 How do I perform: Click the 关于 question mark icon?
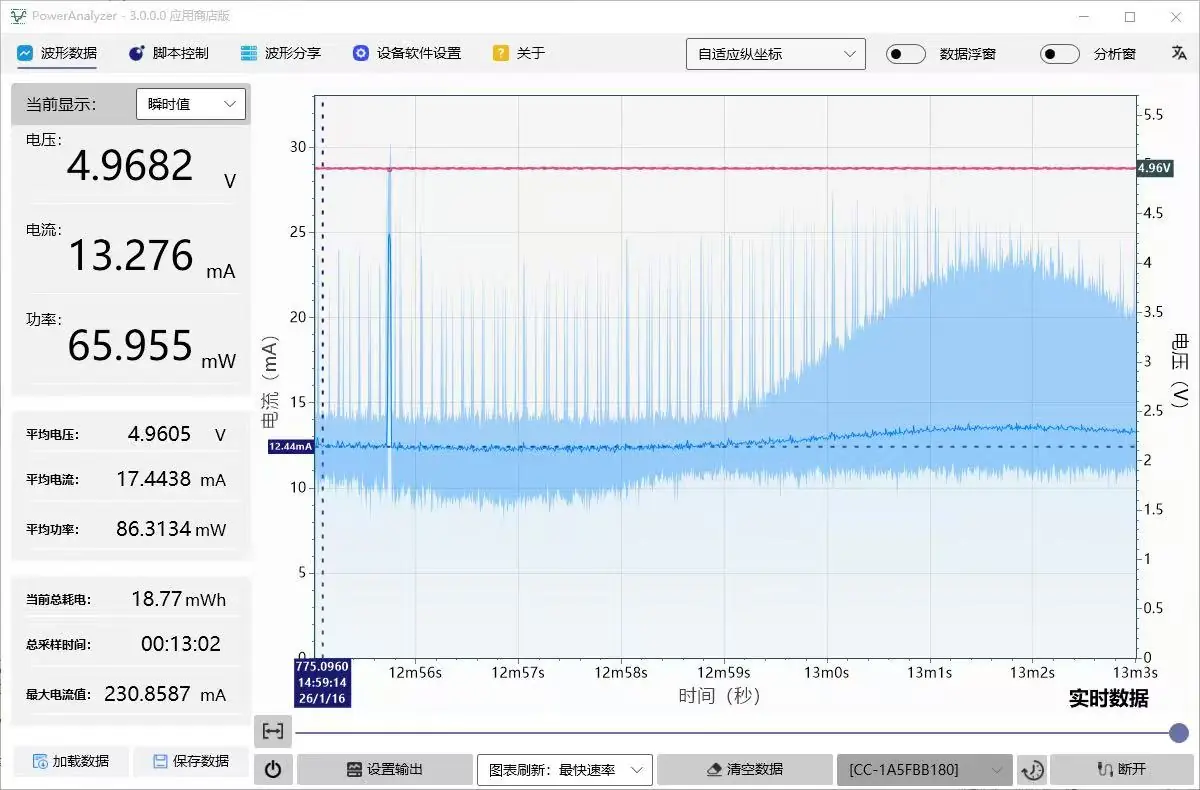(499, 53)
